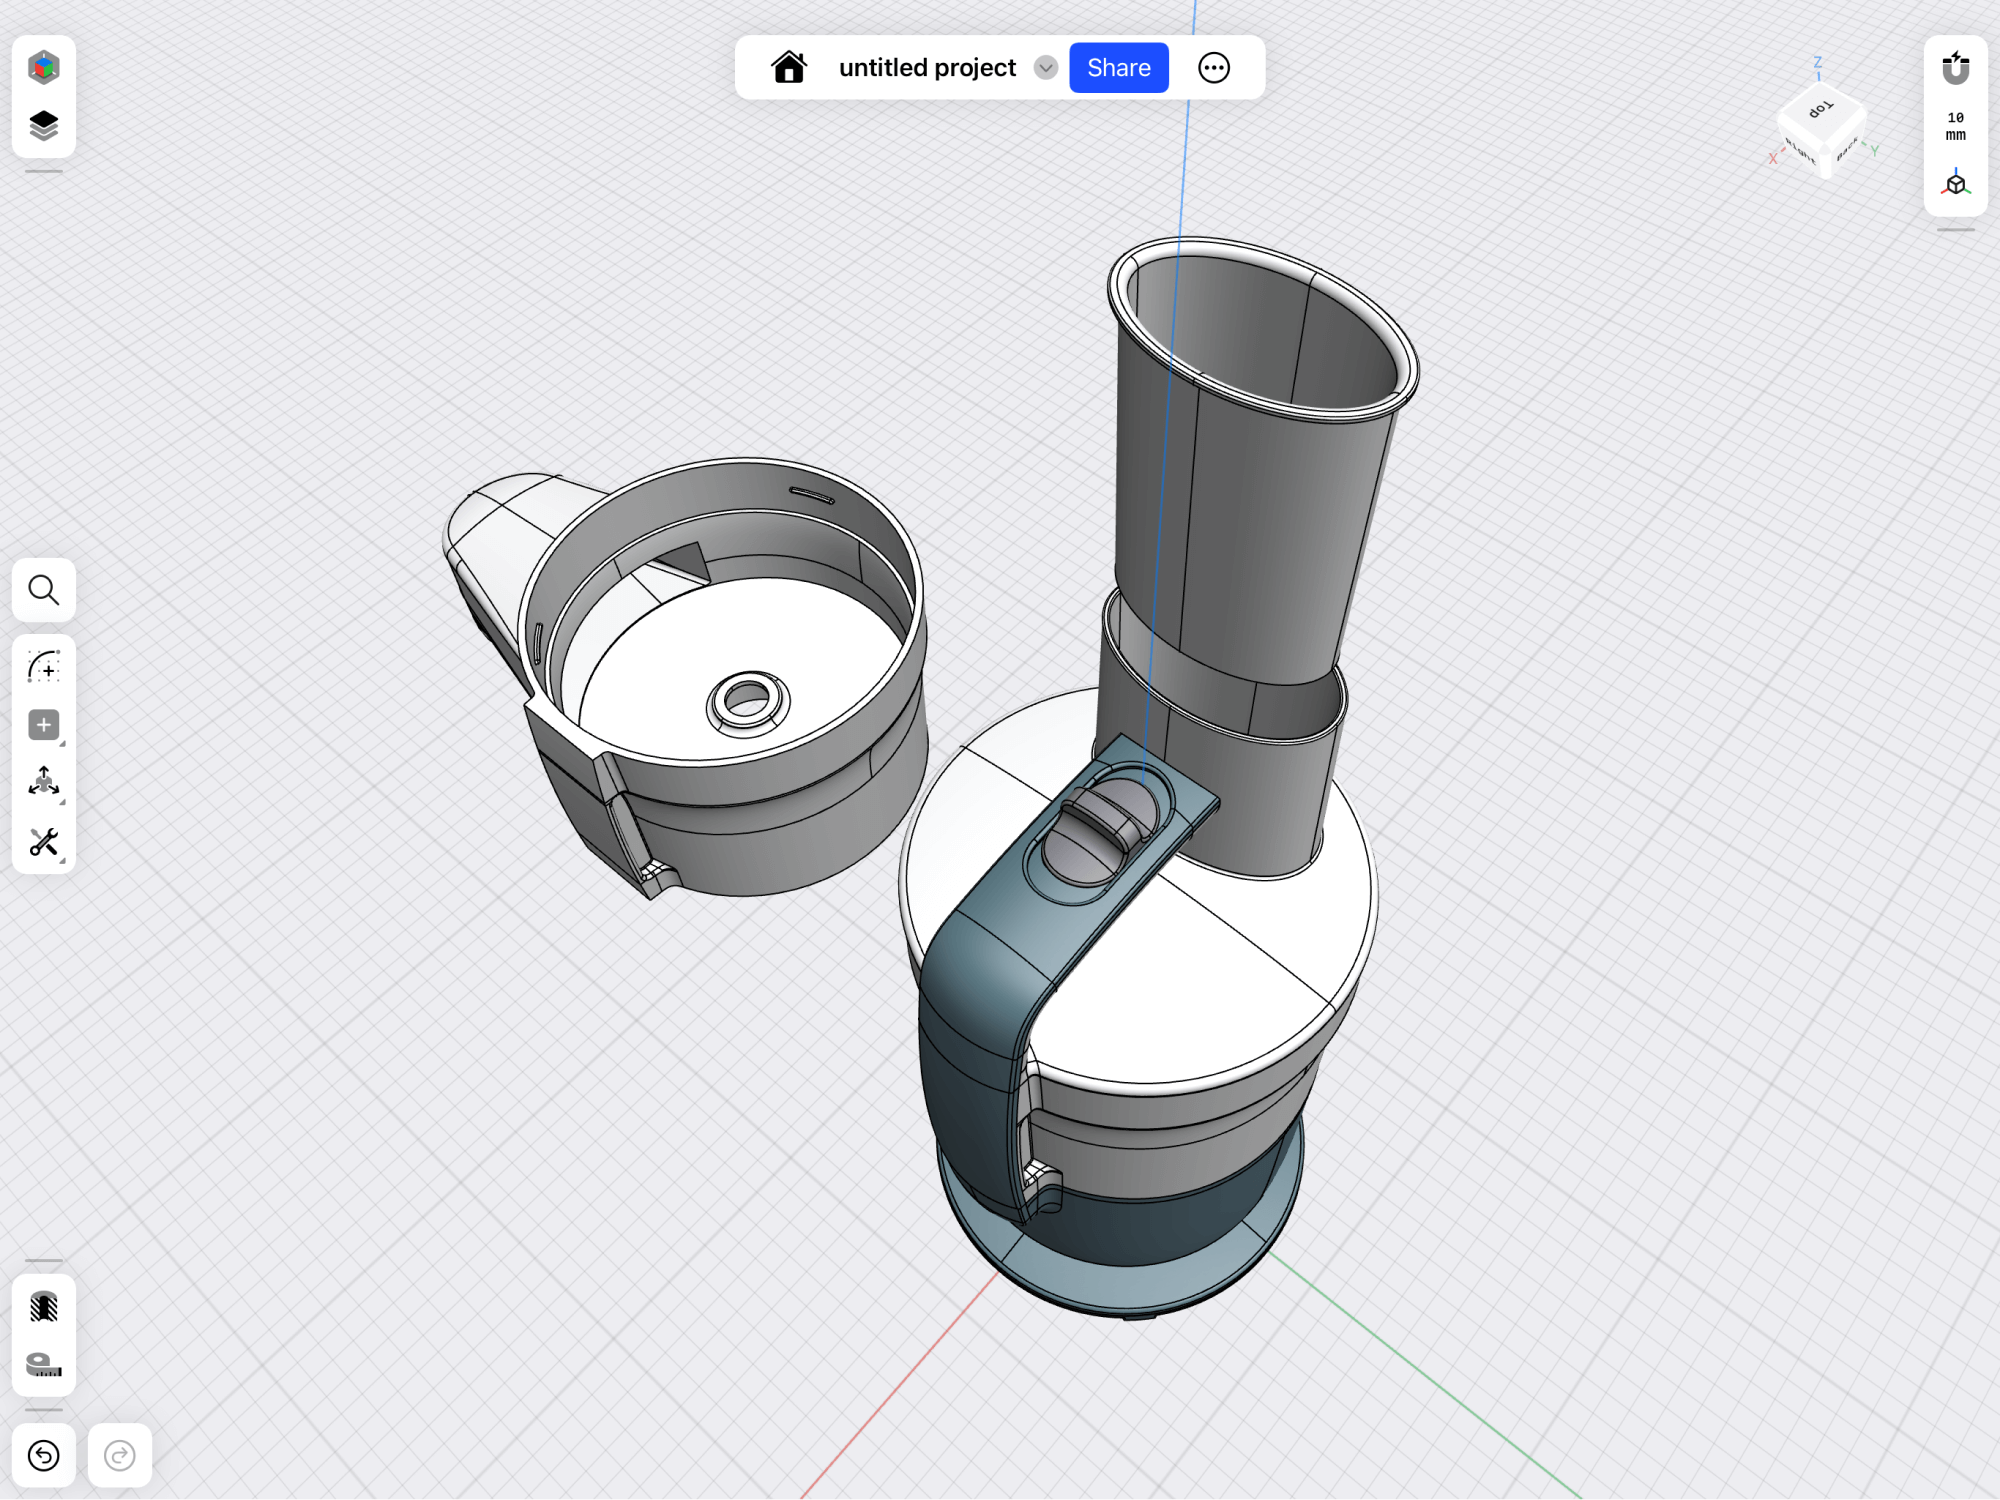Open the materials color cube panel
This screenshot has width=2000, height=1500.
click(43, 68)
